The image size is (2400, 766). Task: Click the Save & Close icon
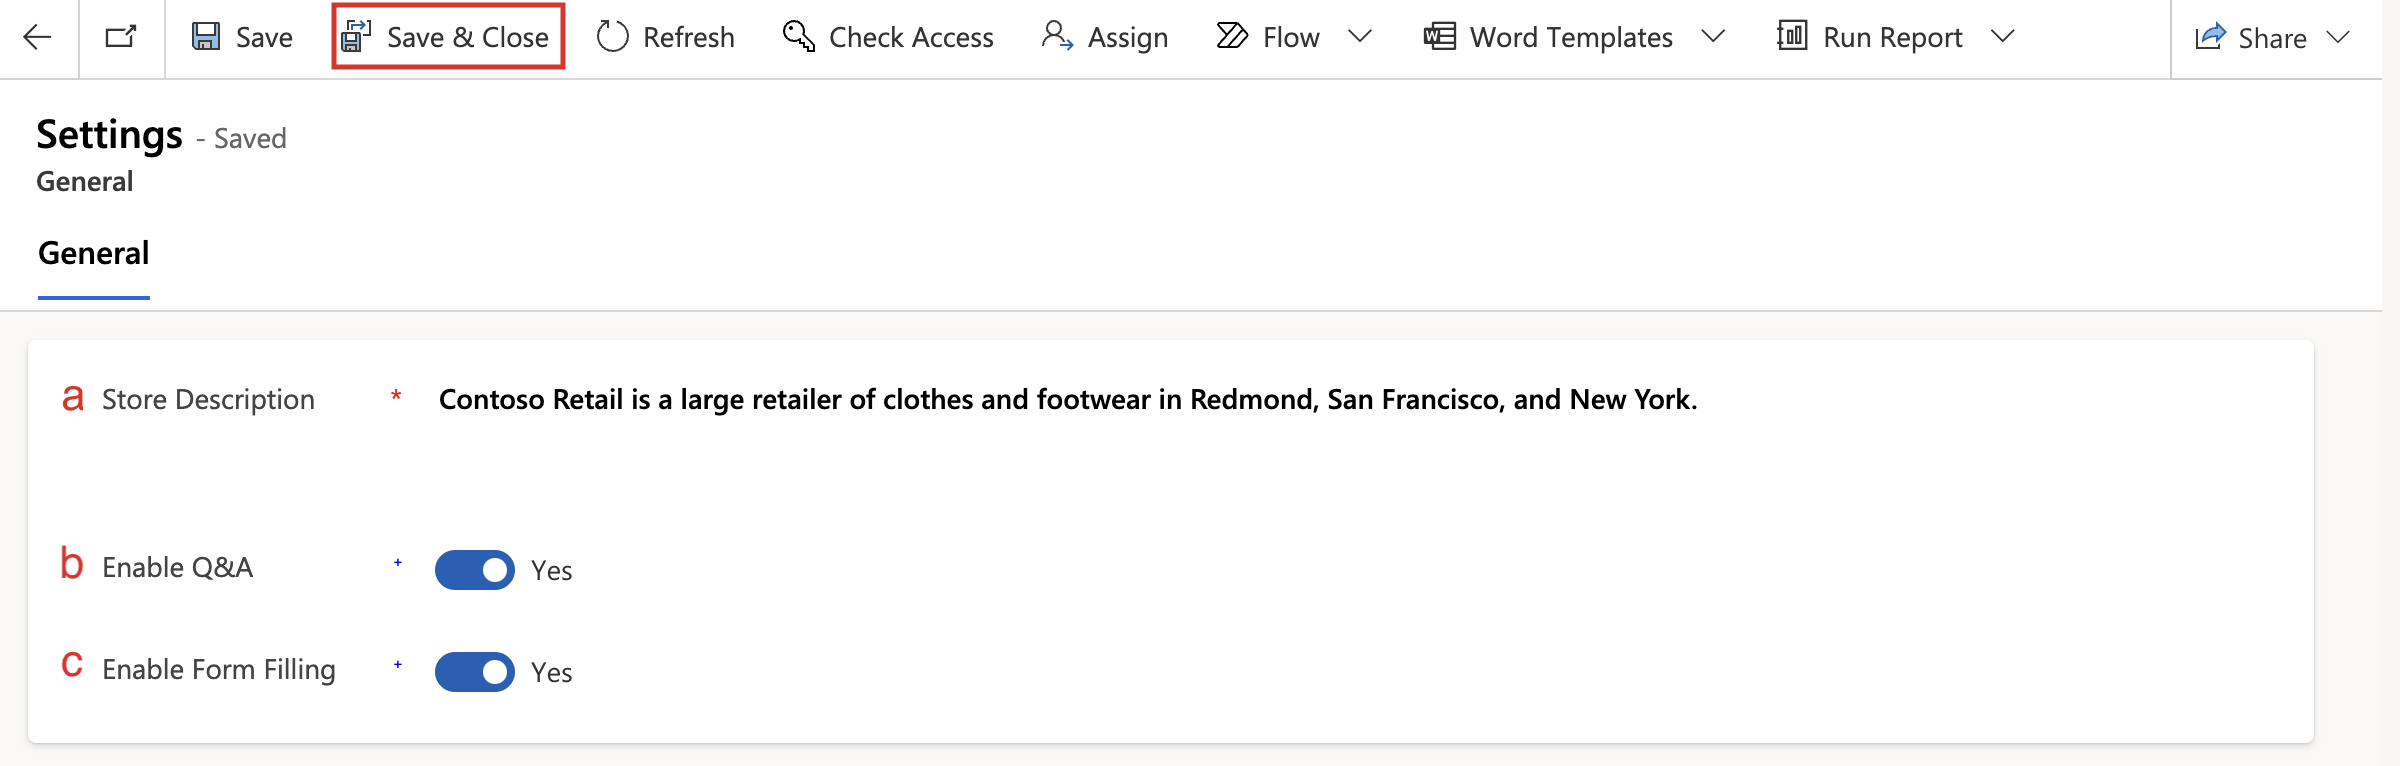pyautogui.click(x=356, y=37)
